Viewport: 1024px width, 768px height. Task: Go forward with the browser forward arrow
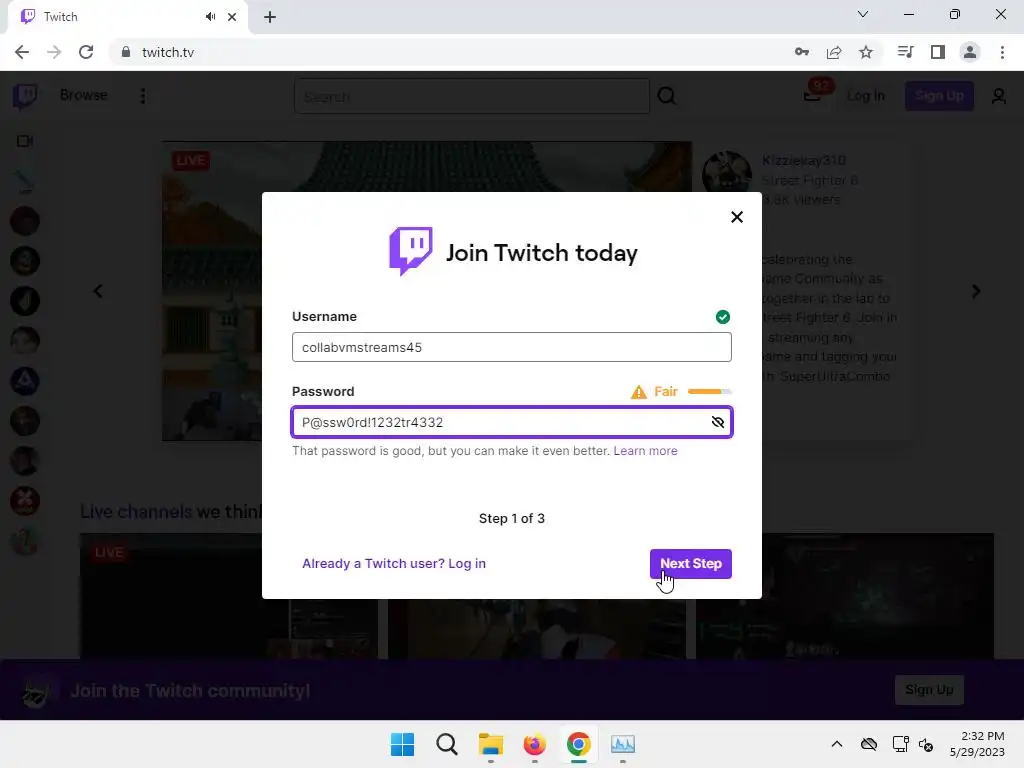pyautogui.click(x=54, y=52)
